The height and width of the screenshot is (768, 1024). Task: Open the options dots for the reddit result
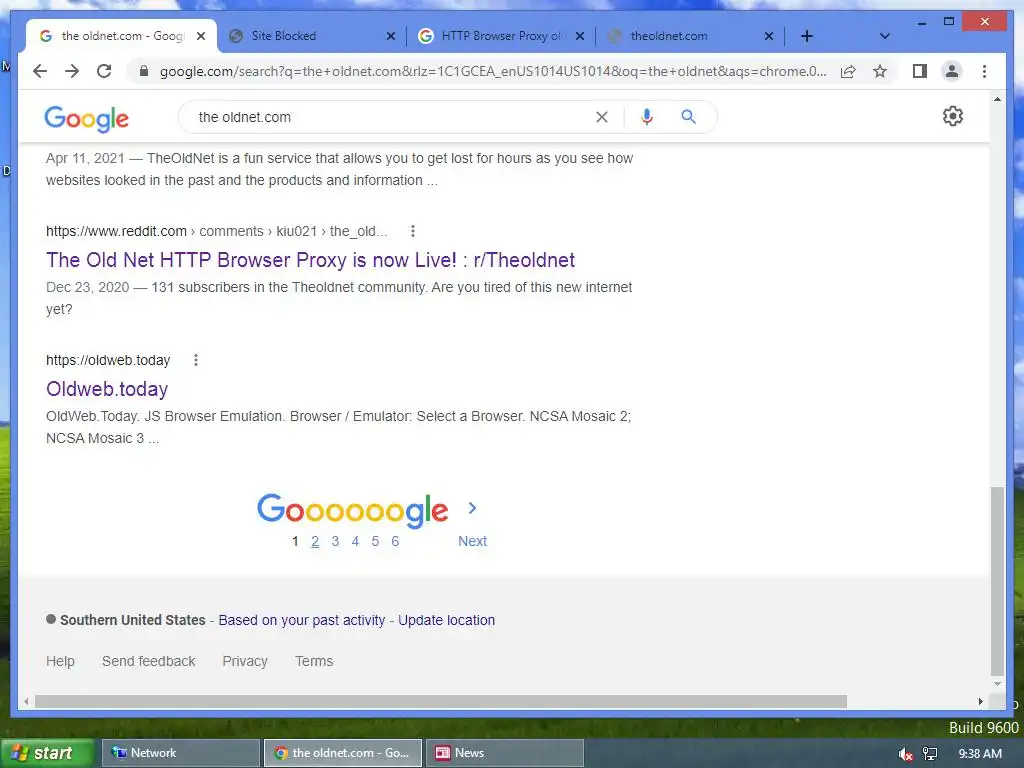pyautogui.click(x=412, y=231)
